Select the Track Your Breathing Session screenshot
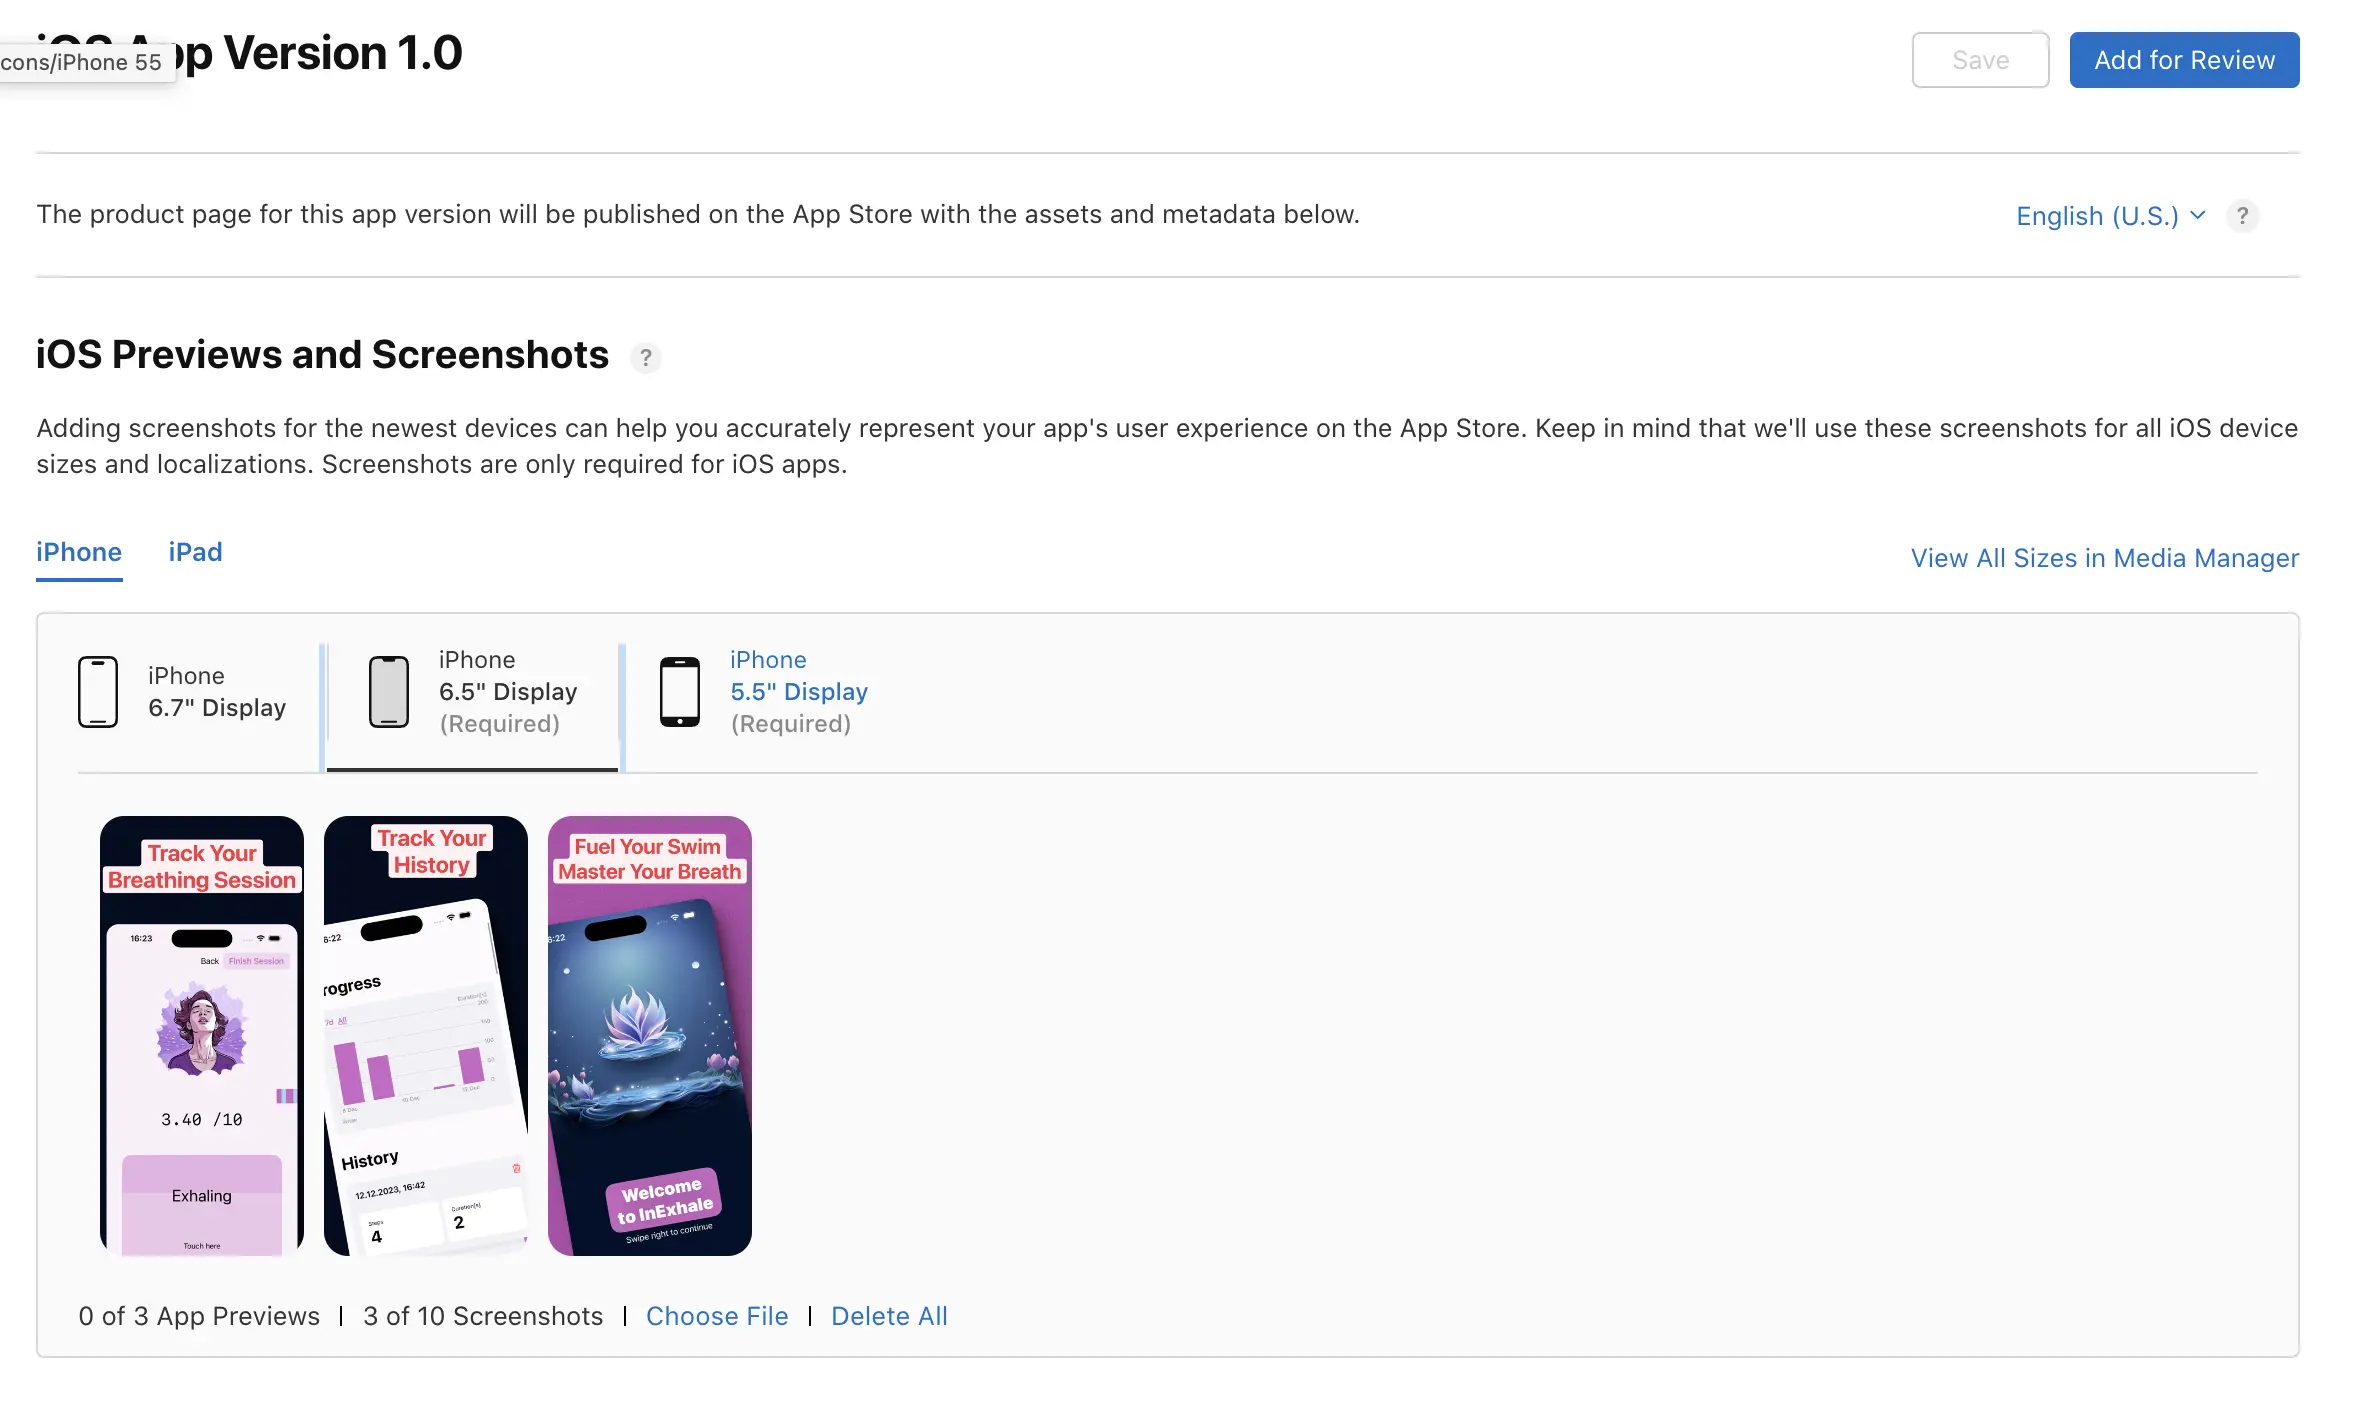This screenshot has width=2354, height=1406. point(202,1036)
